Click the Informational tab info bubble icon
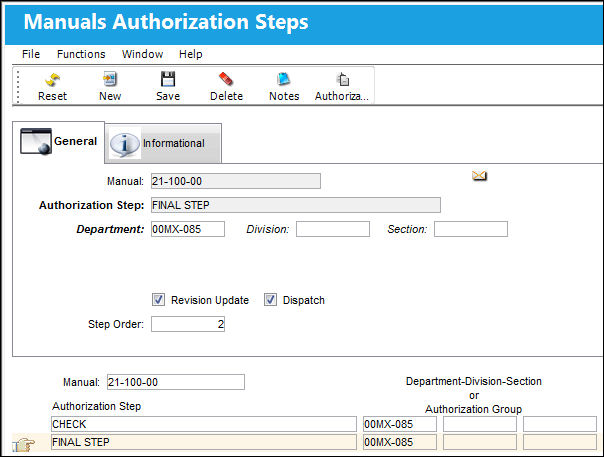 coord(124,143)
